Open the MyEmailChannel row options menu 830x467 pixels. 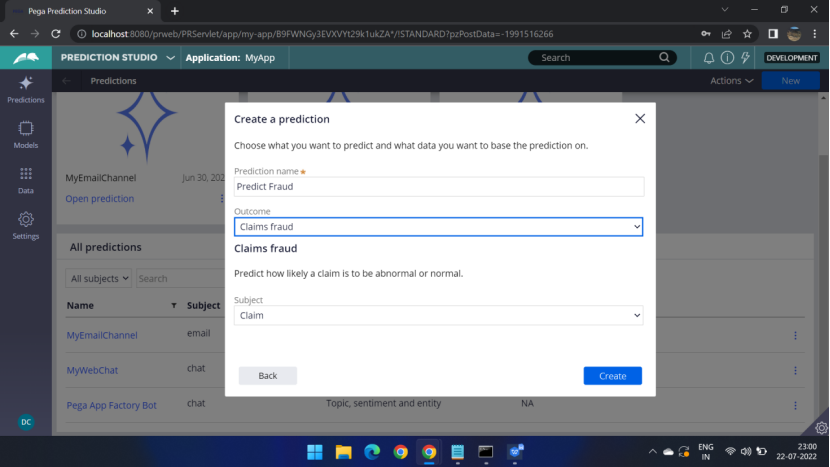[x=795, y=336]
